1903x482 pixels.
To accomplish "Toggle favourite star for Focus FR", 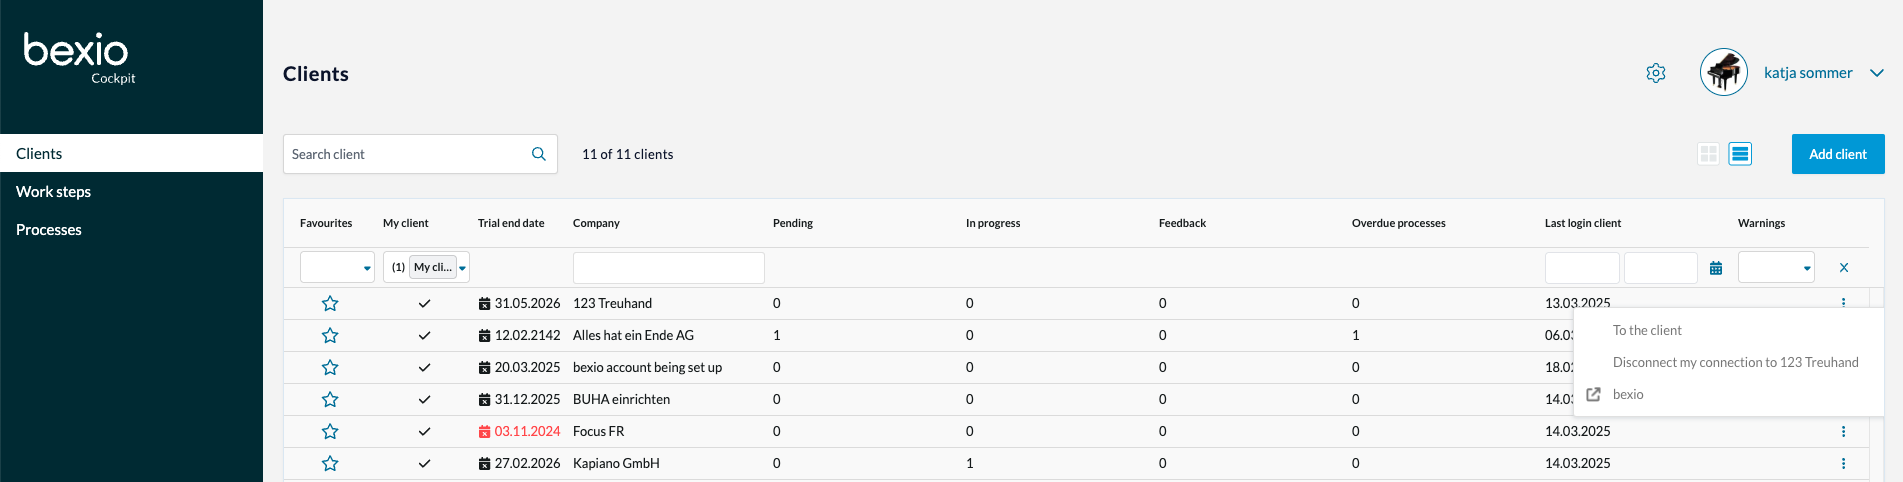I will [x=330, y=432].
